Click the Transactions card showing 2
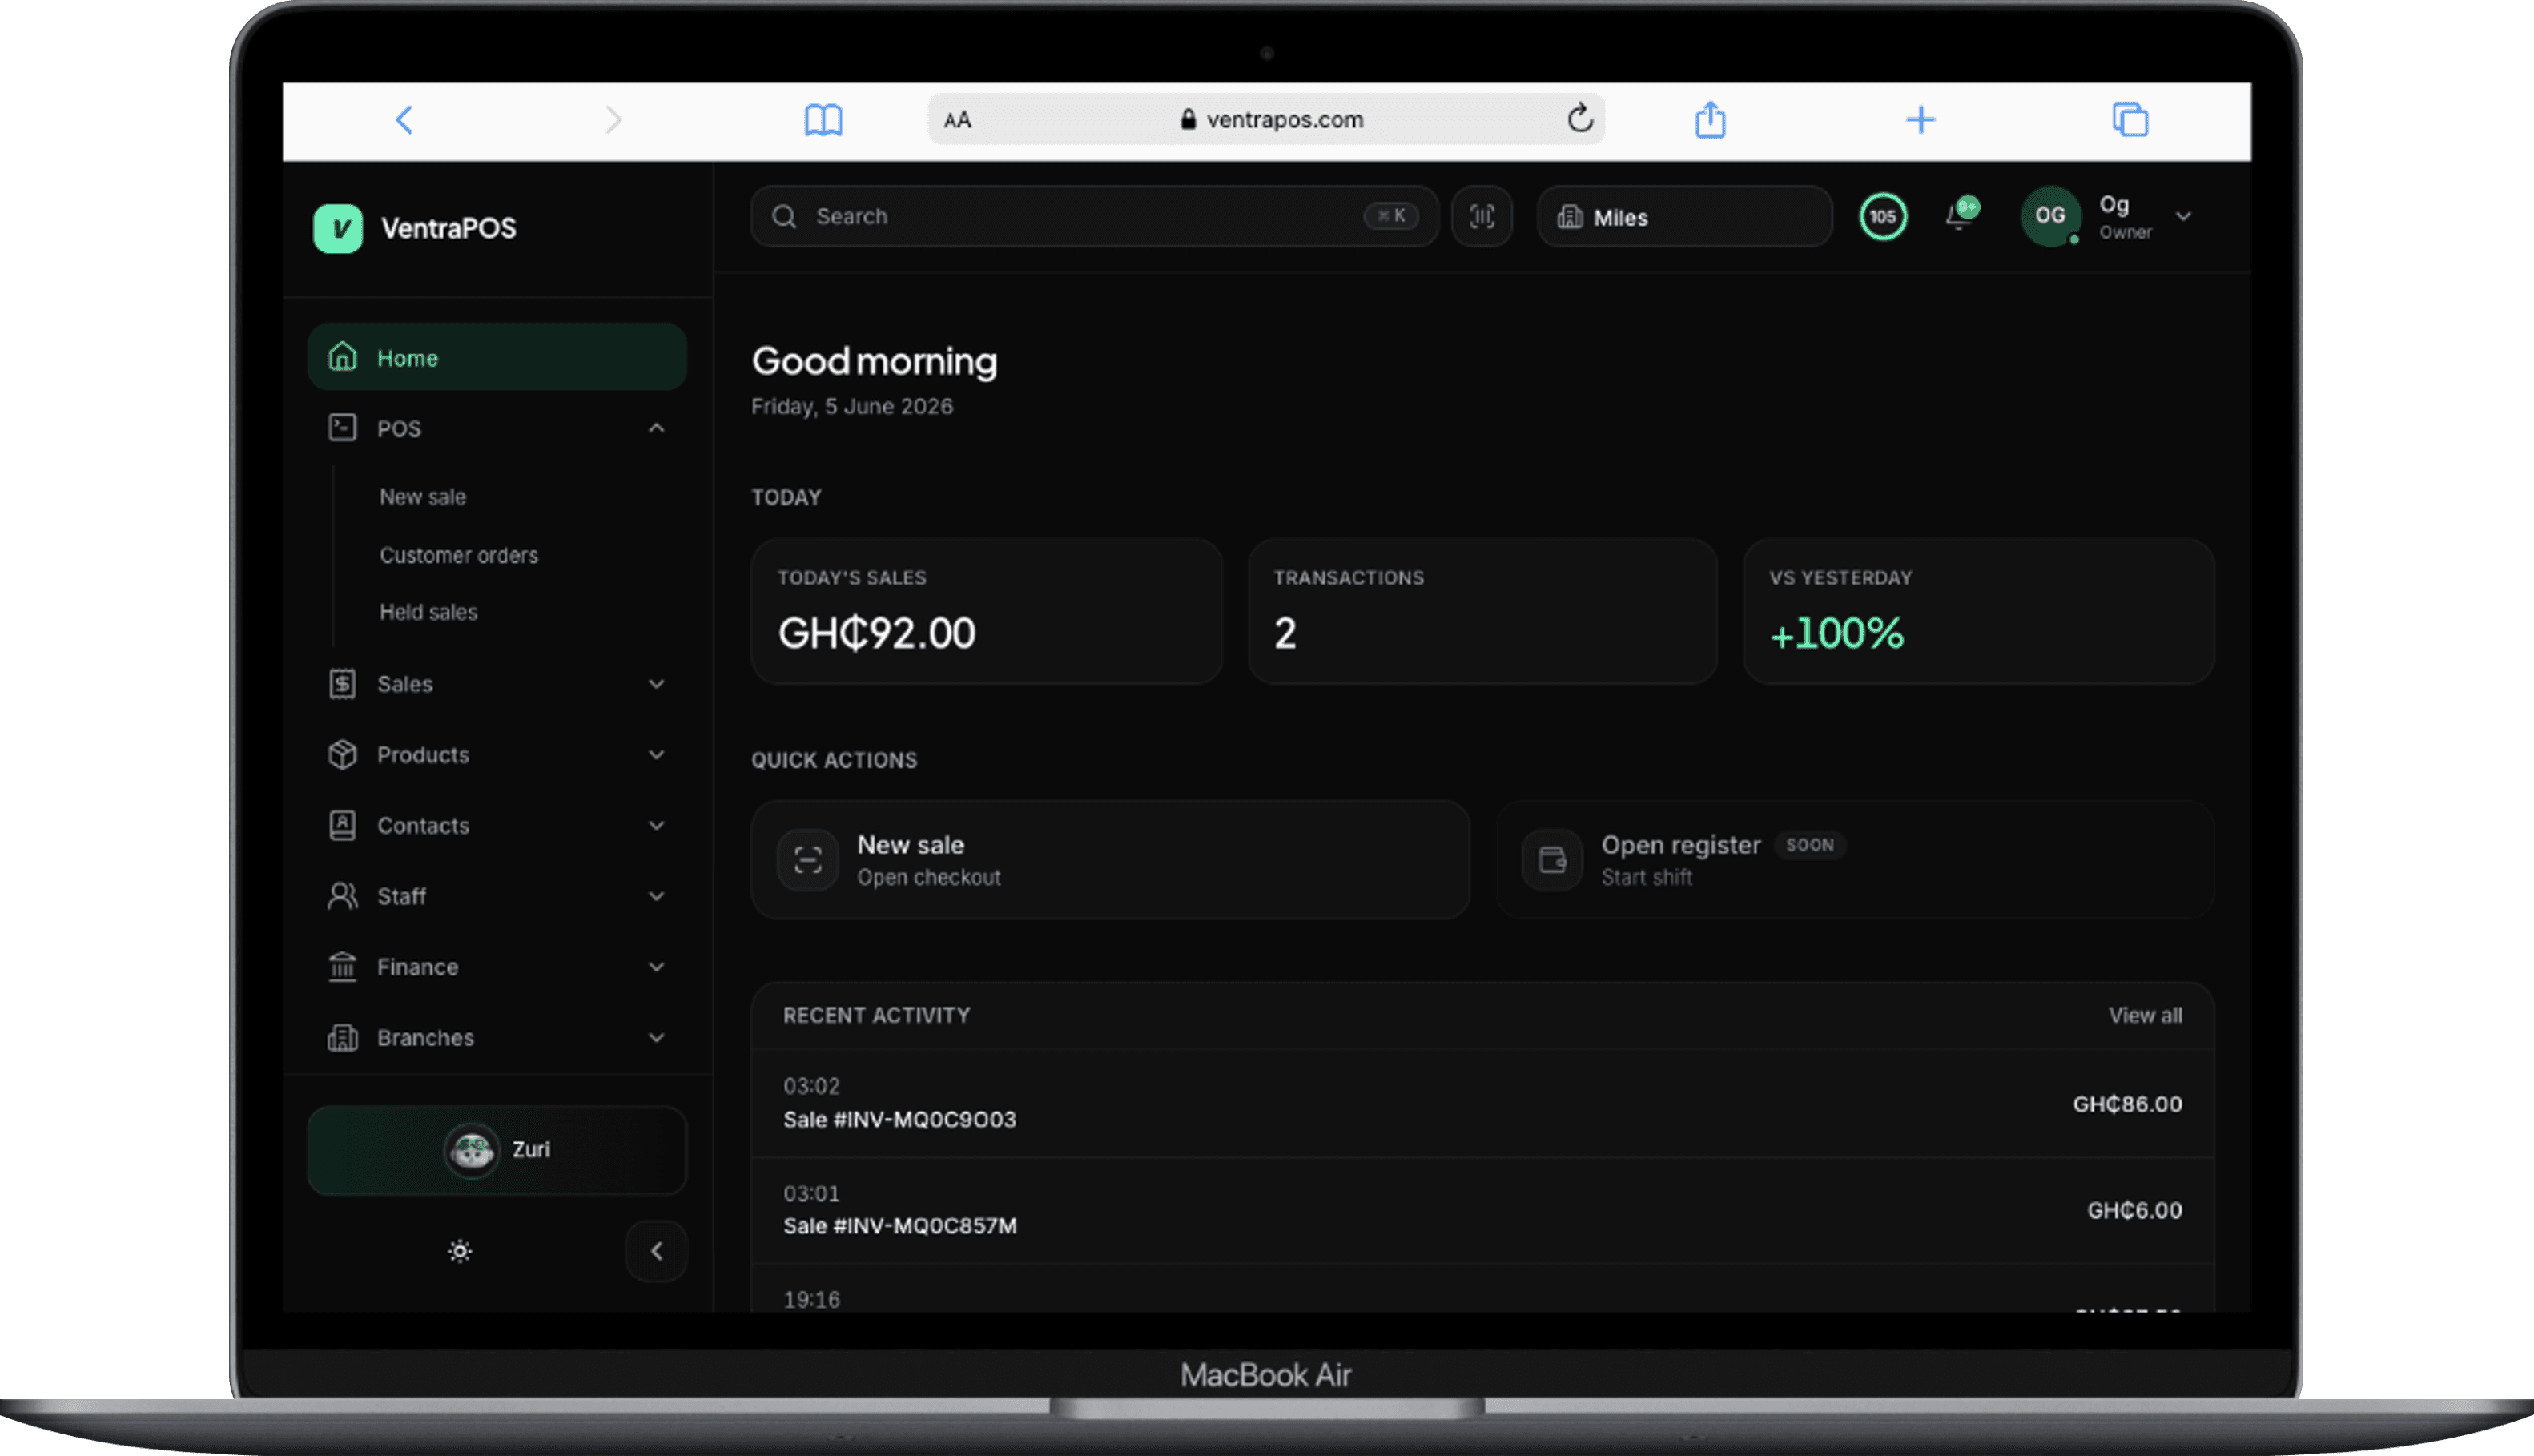Image resolution: width=2534 pixels, height=1456 pixels. click(1482, 611)
